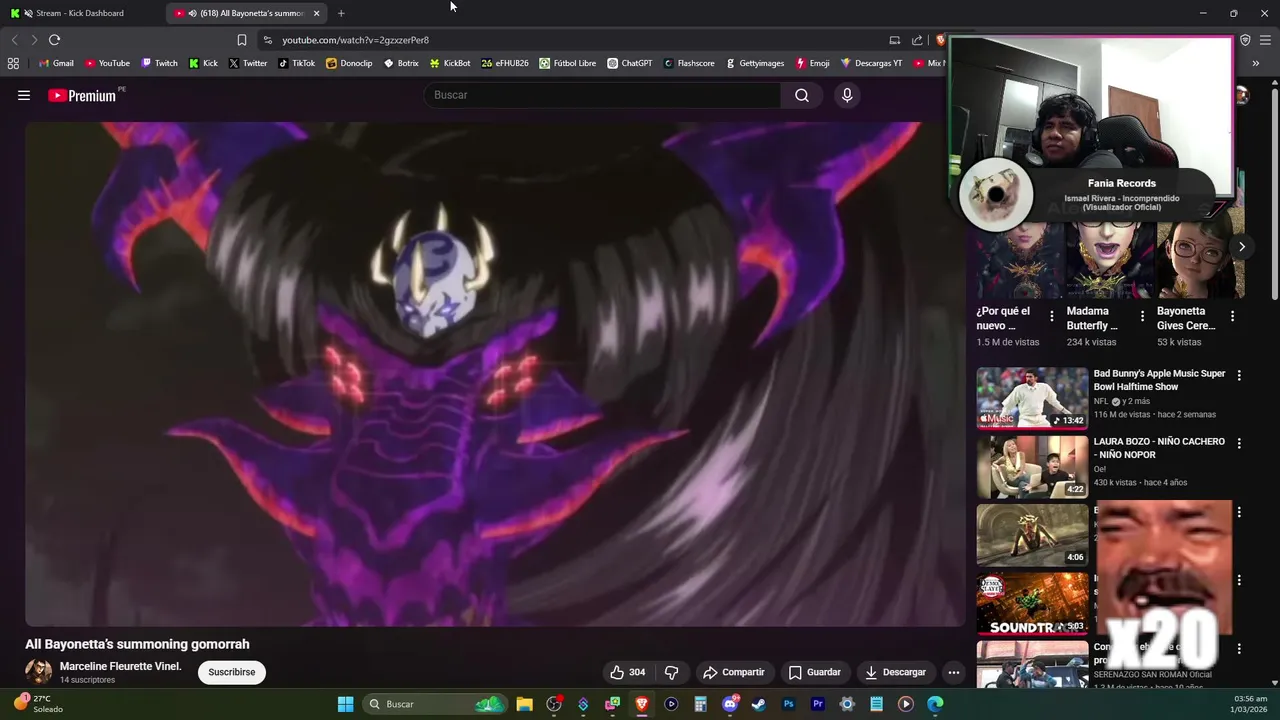Open File Explorer from taskbar
Viewport: 1280px width, 720px height.
(x=524, y=704)
